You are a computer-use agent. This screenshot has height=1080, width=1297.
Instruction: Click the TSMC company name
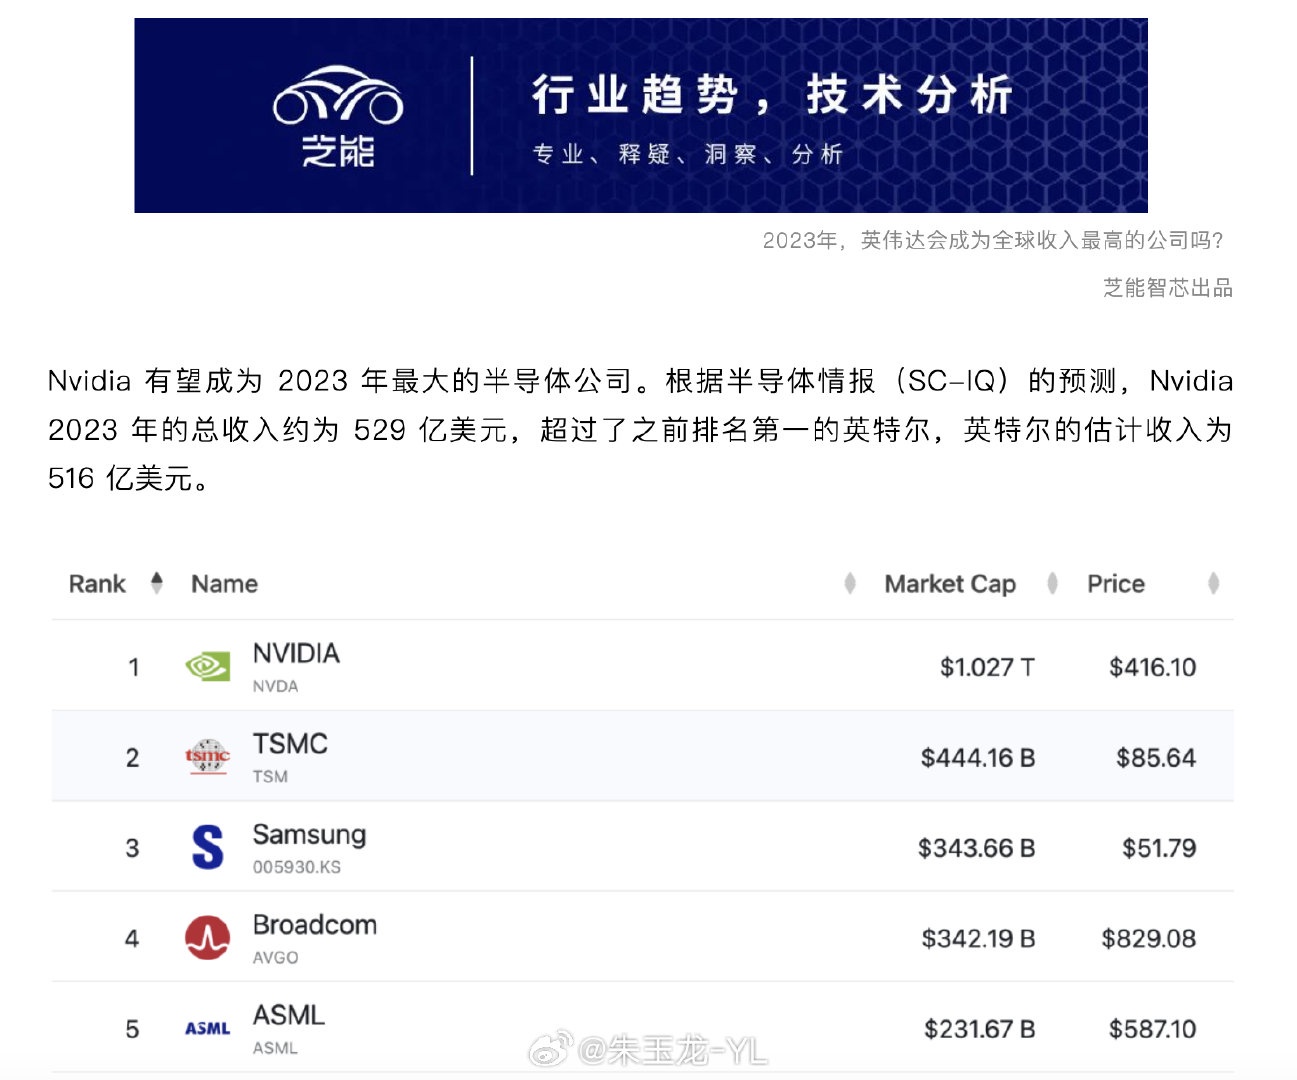(x=290, y=744)
